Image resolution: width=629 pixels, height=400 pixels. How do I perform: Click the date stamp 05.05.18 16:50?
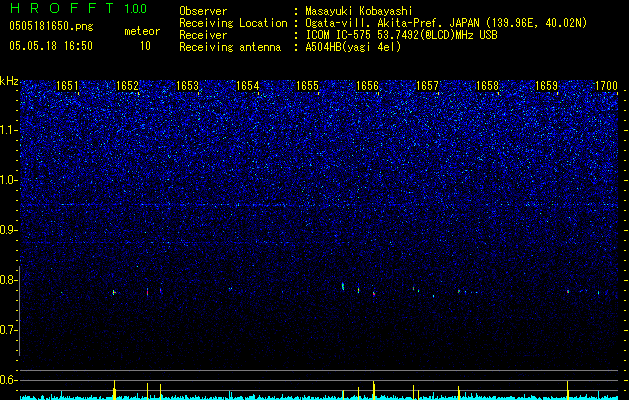pyautogui.click(x=51, y=46)
